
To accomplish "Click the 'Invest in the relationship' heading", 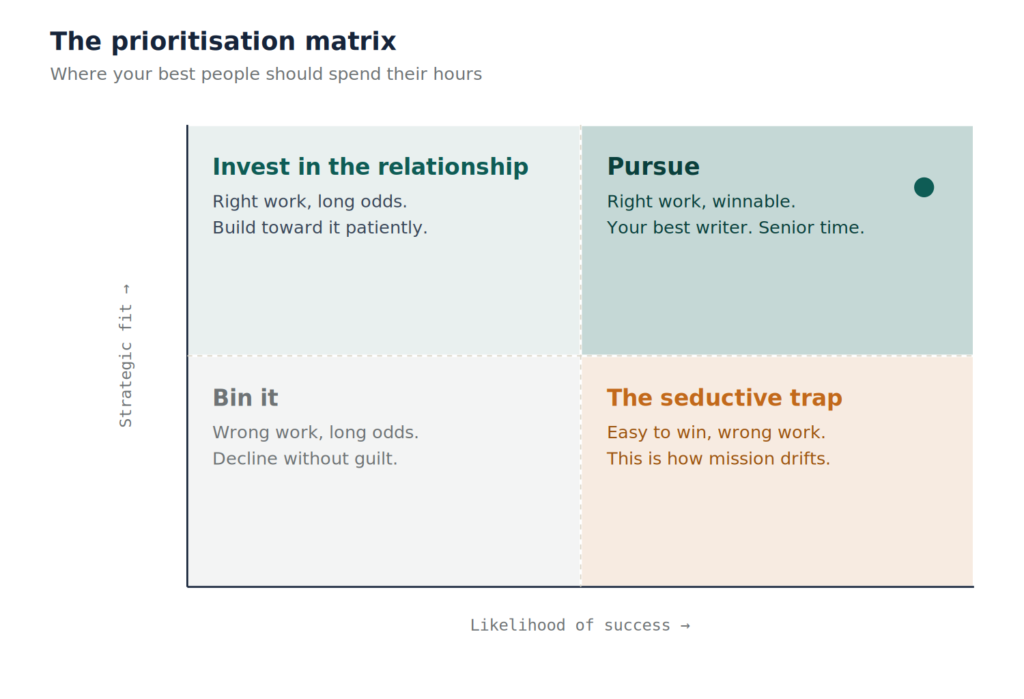I will click(370, 167).
